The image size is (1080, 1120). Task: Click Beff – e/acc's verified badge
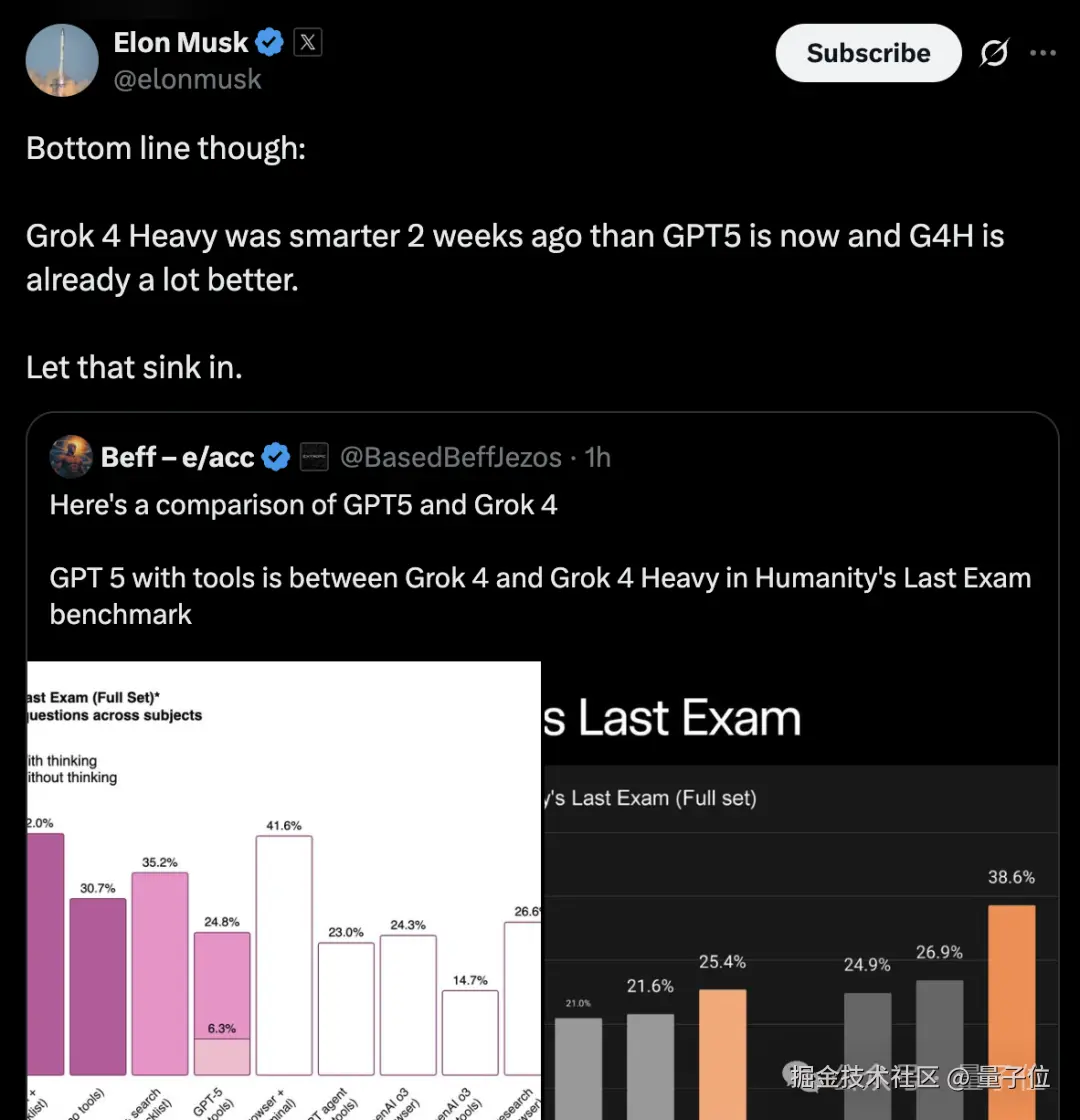tap(276, 456)
